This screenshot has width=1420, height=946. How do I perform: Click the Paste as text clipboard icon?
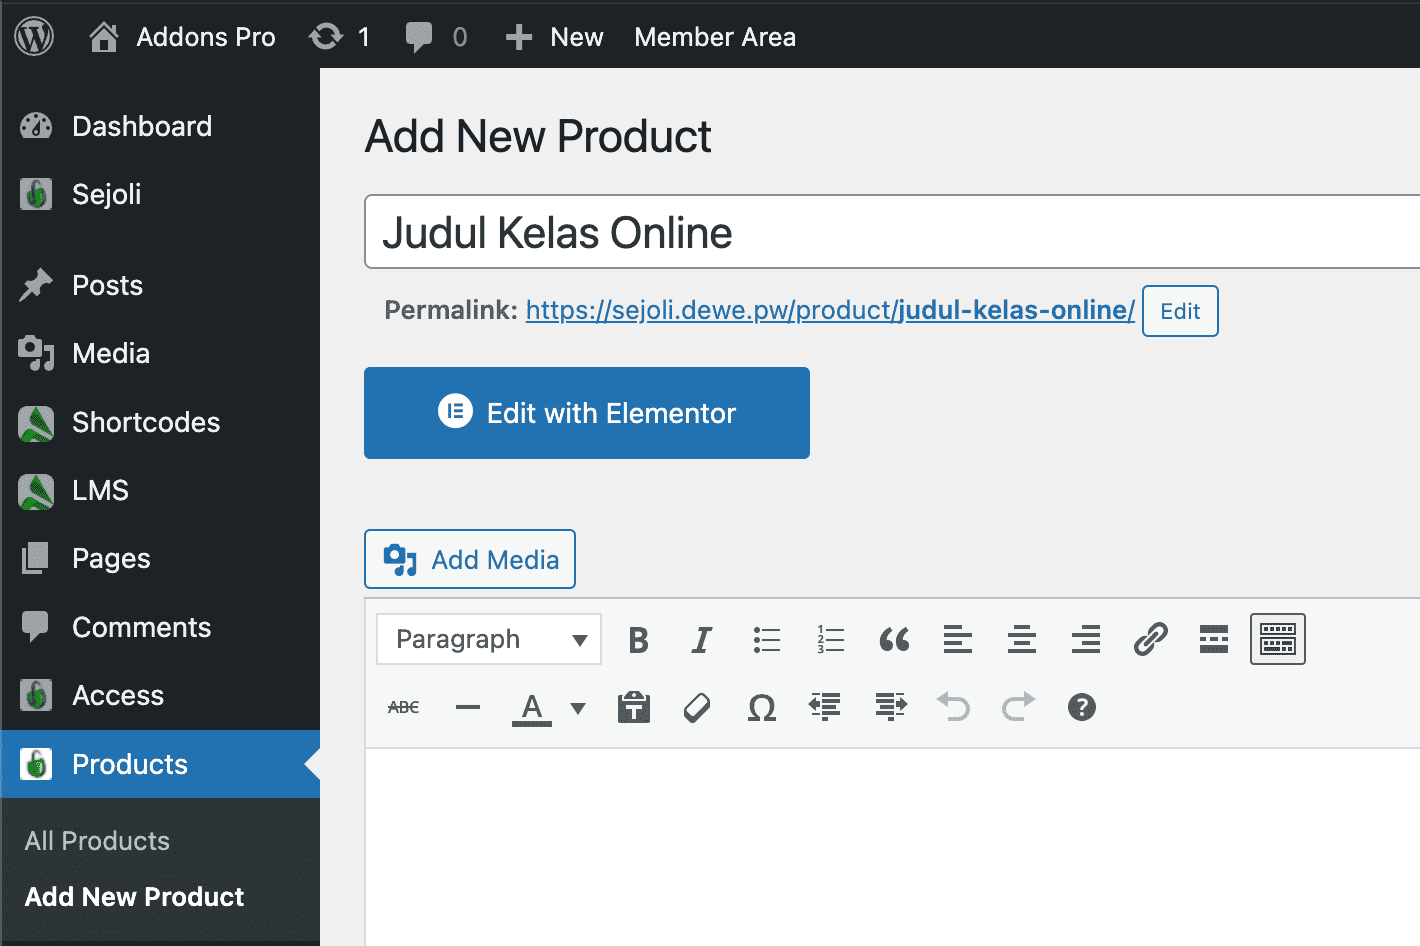[634, 708]
